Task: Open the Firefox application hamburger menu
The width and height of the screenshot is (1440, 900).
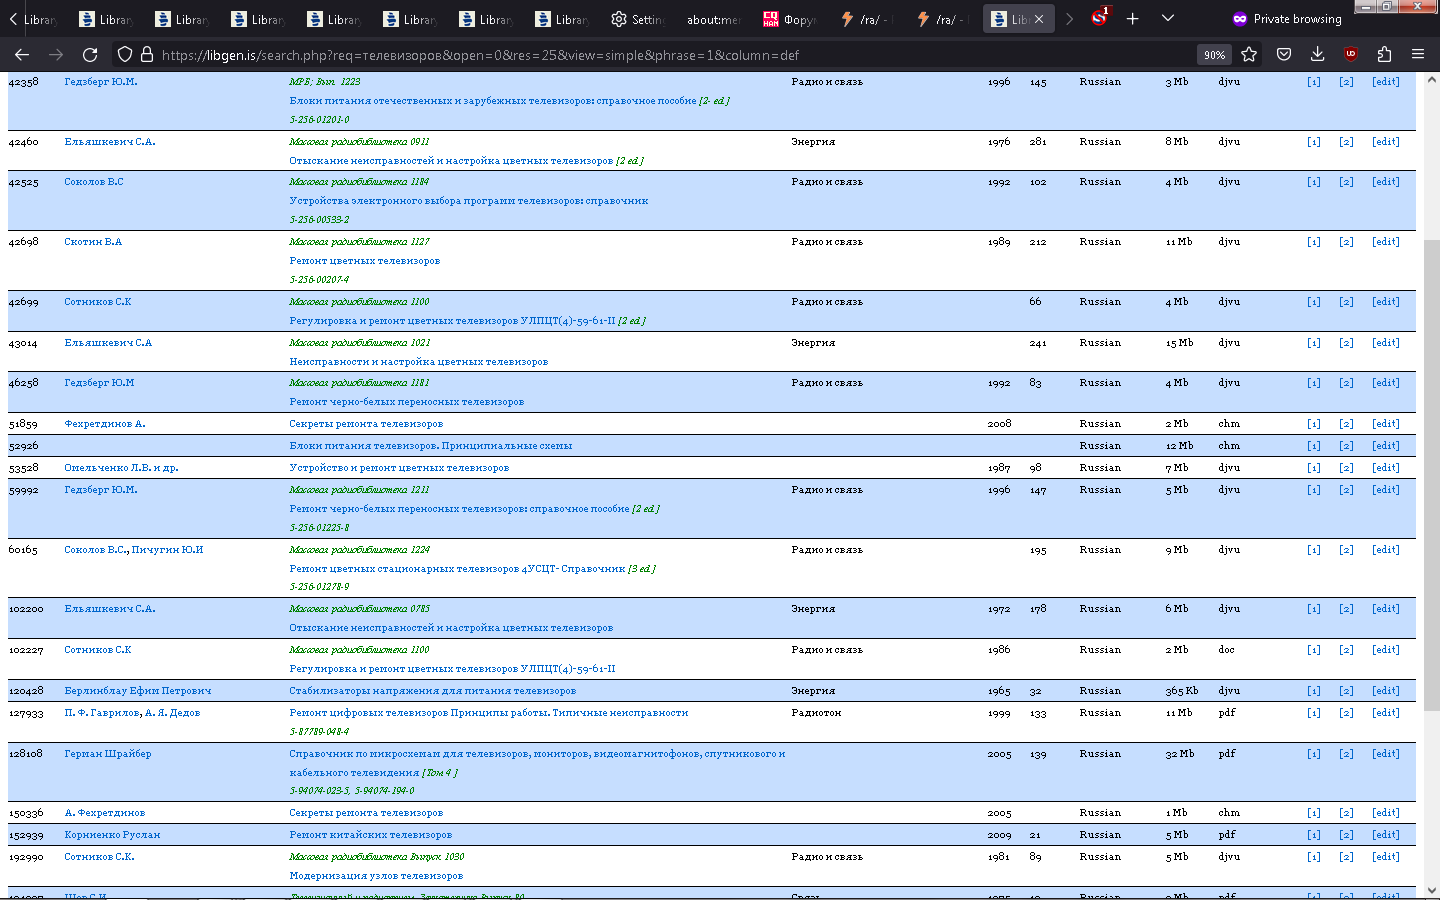Action: [1418, 55]
